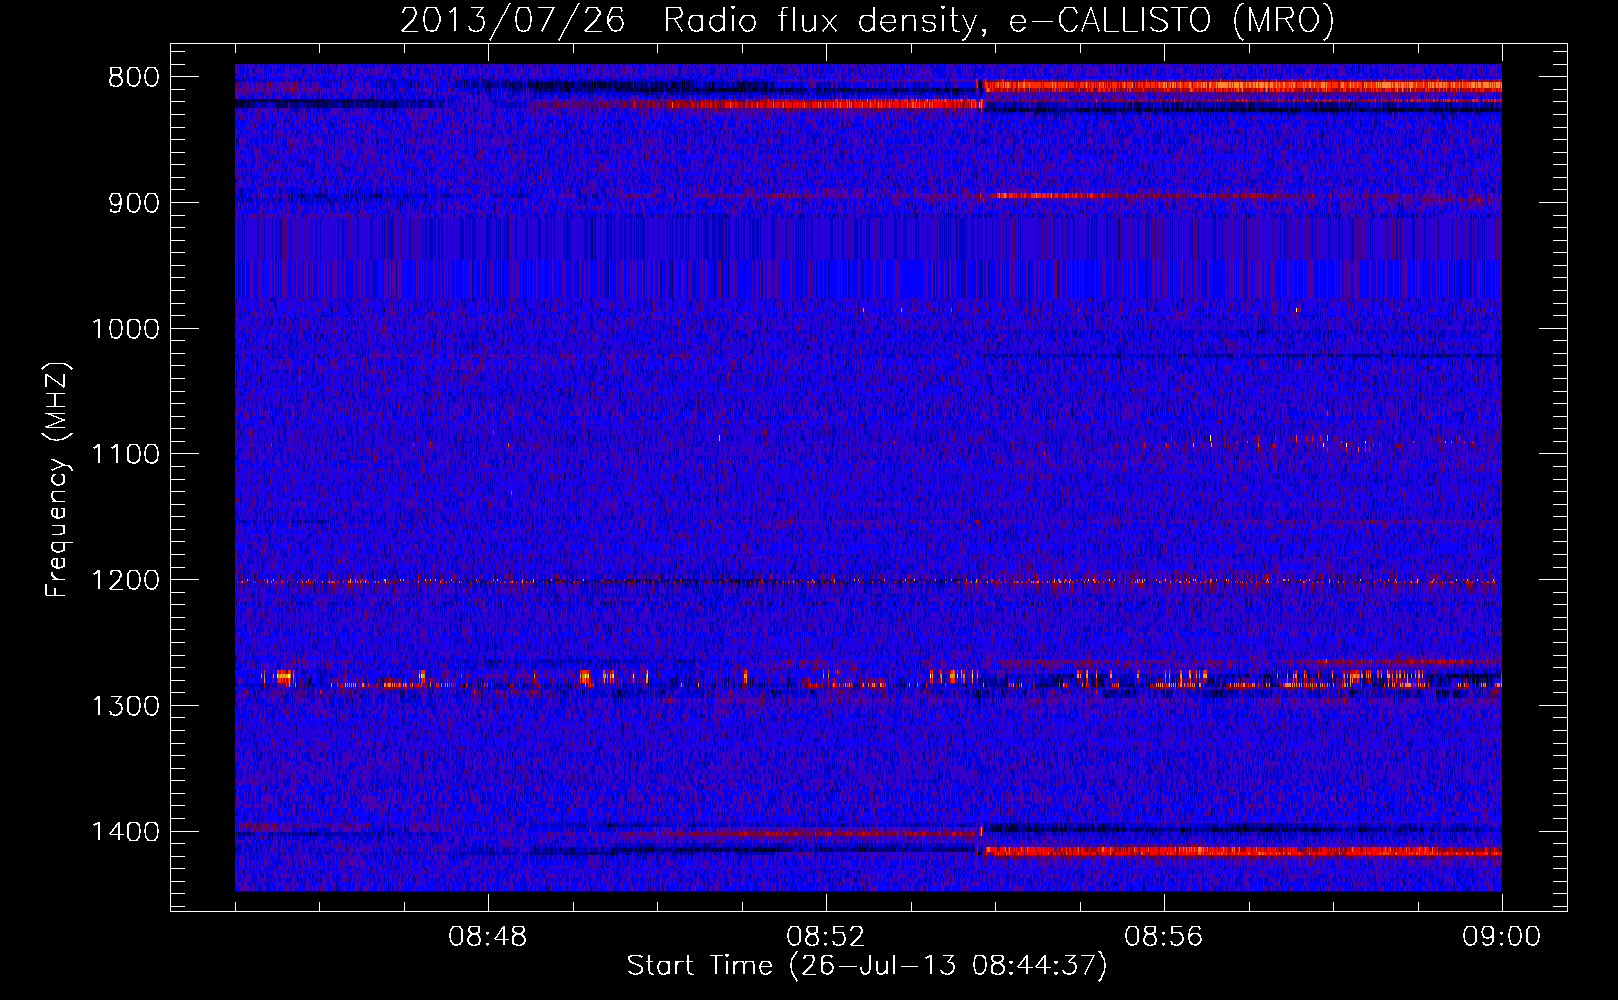Click the 1200 frequency tick label
Viewport: 1618px width, 1000px height.
(x=125, y=580)
